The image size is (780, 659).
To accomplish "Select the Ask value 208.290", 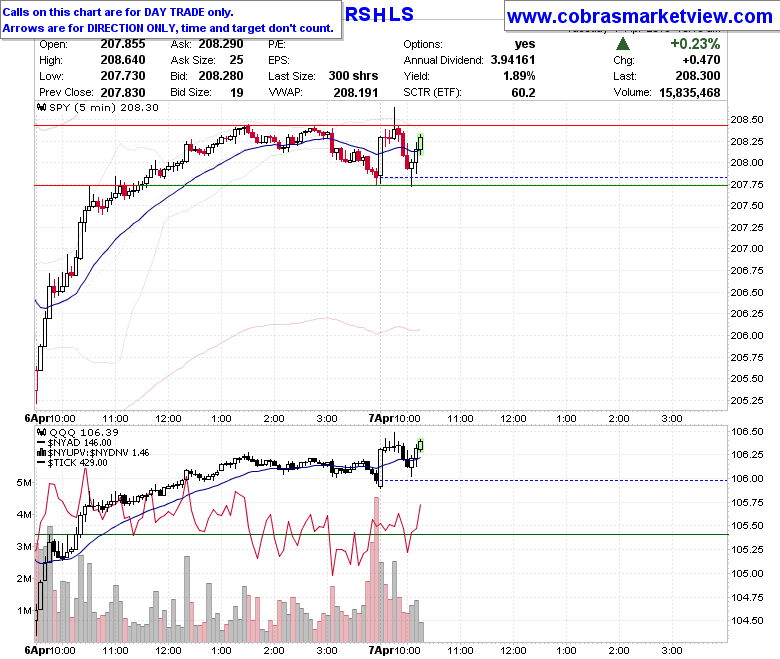I will click(221, 44).
